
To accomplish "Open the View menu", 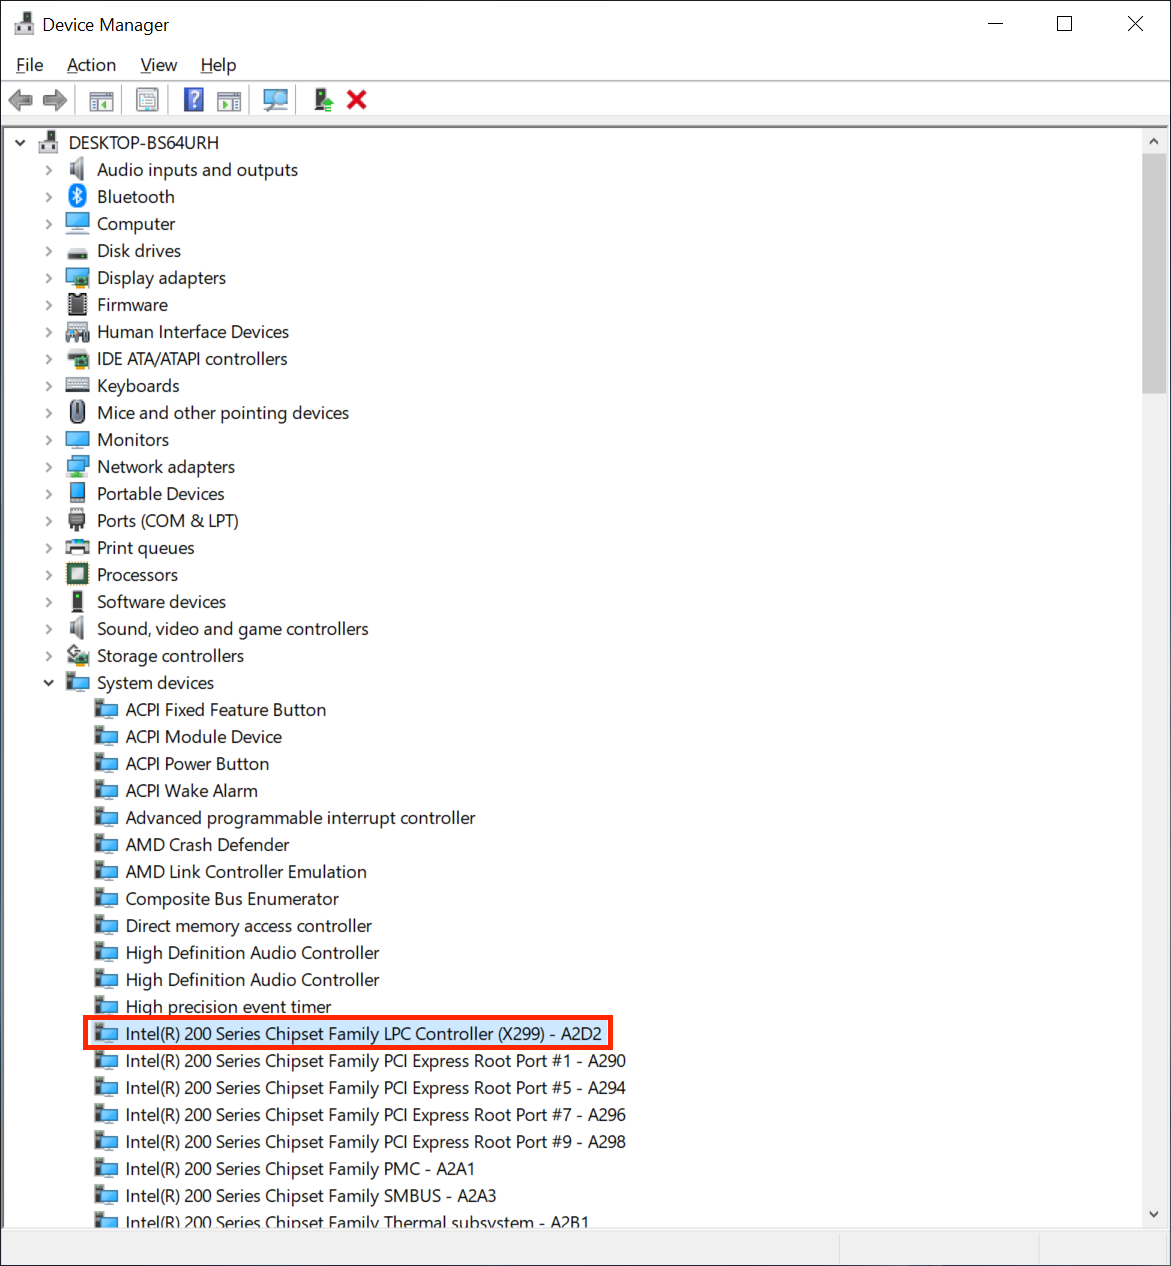I will pyautogui.click(x=158, y=65).
